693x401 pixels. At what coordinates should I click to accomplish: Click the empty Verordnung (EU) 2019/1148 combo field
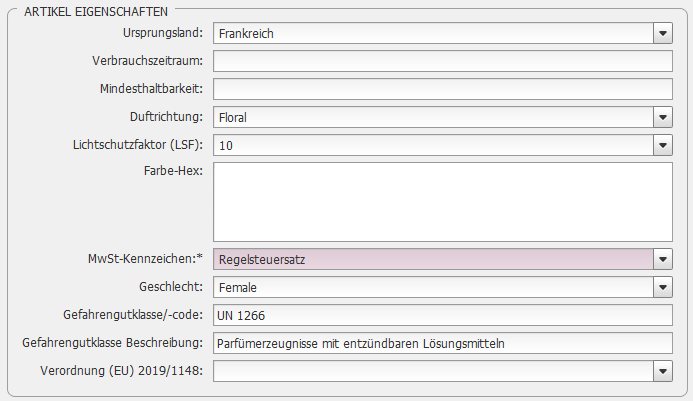433,371
